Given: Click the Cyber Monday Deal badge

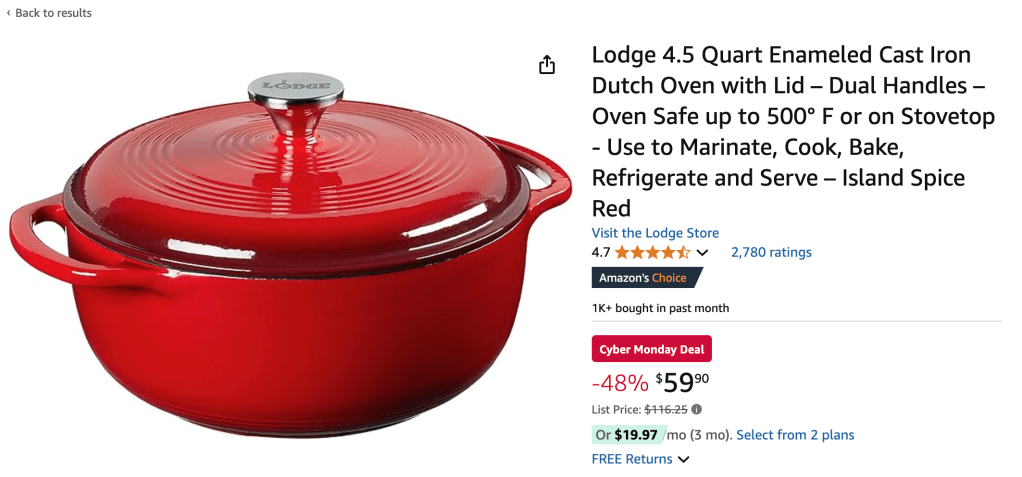Looking at the screenshot, I should pyautogui.click(x=652, y=349).
